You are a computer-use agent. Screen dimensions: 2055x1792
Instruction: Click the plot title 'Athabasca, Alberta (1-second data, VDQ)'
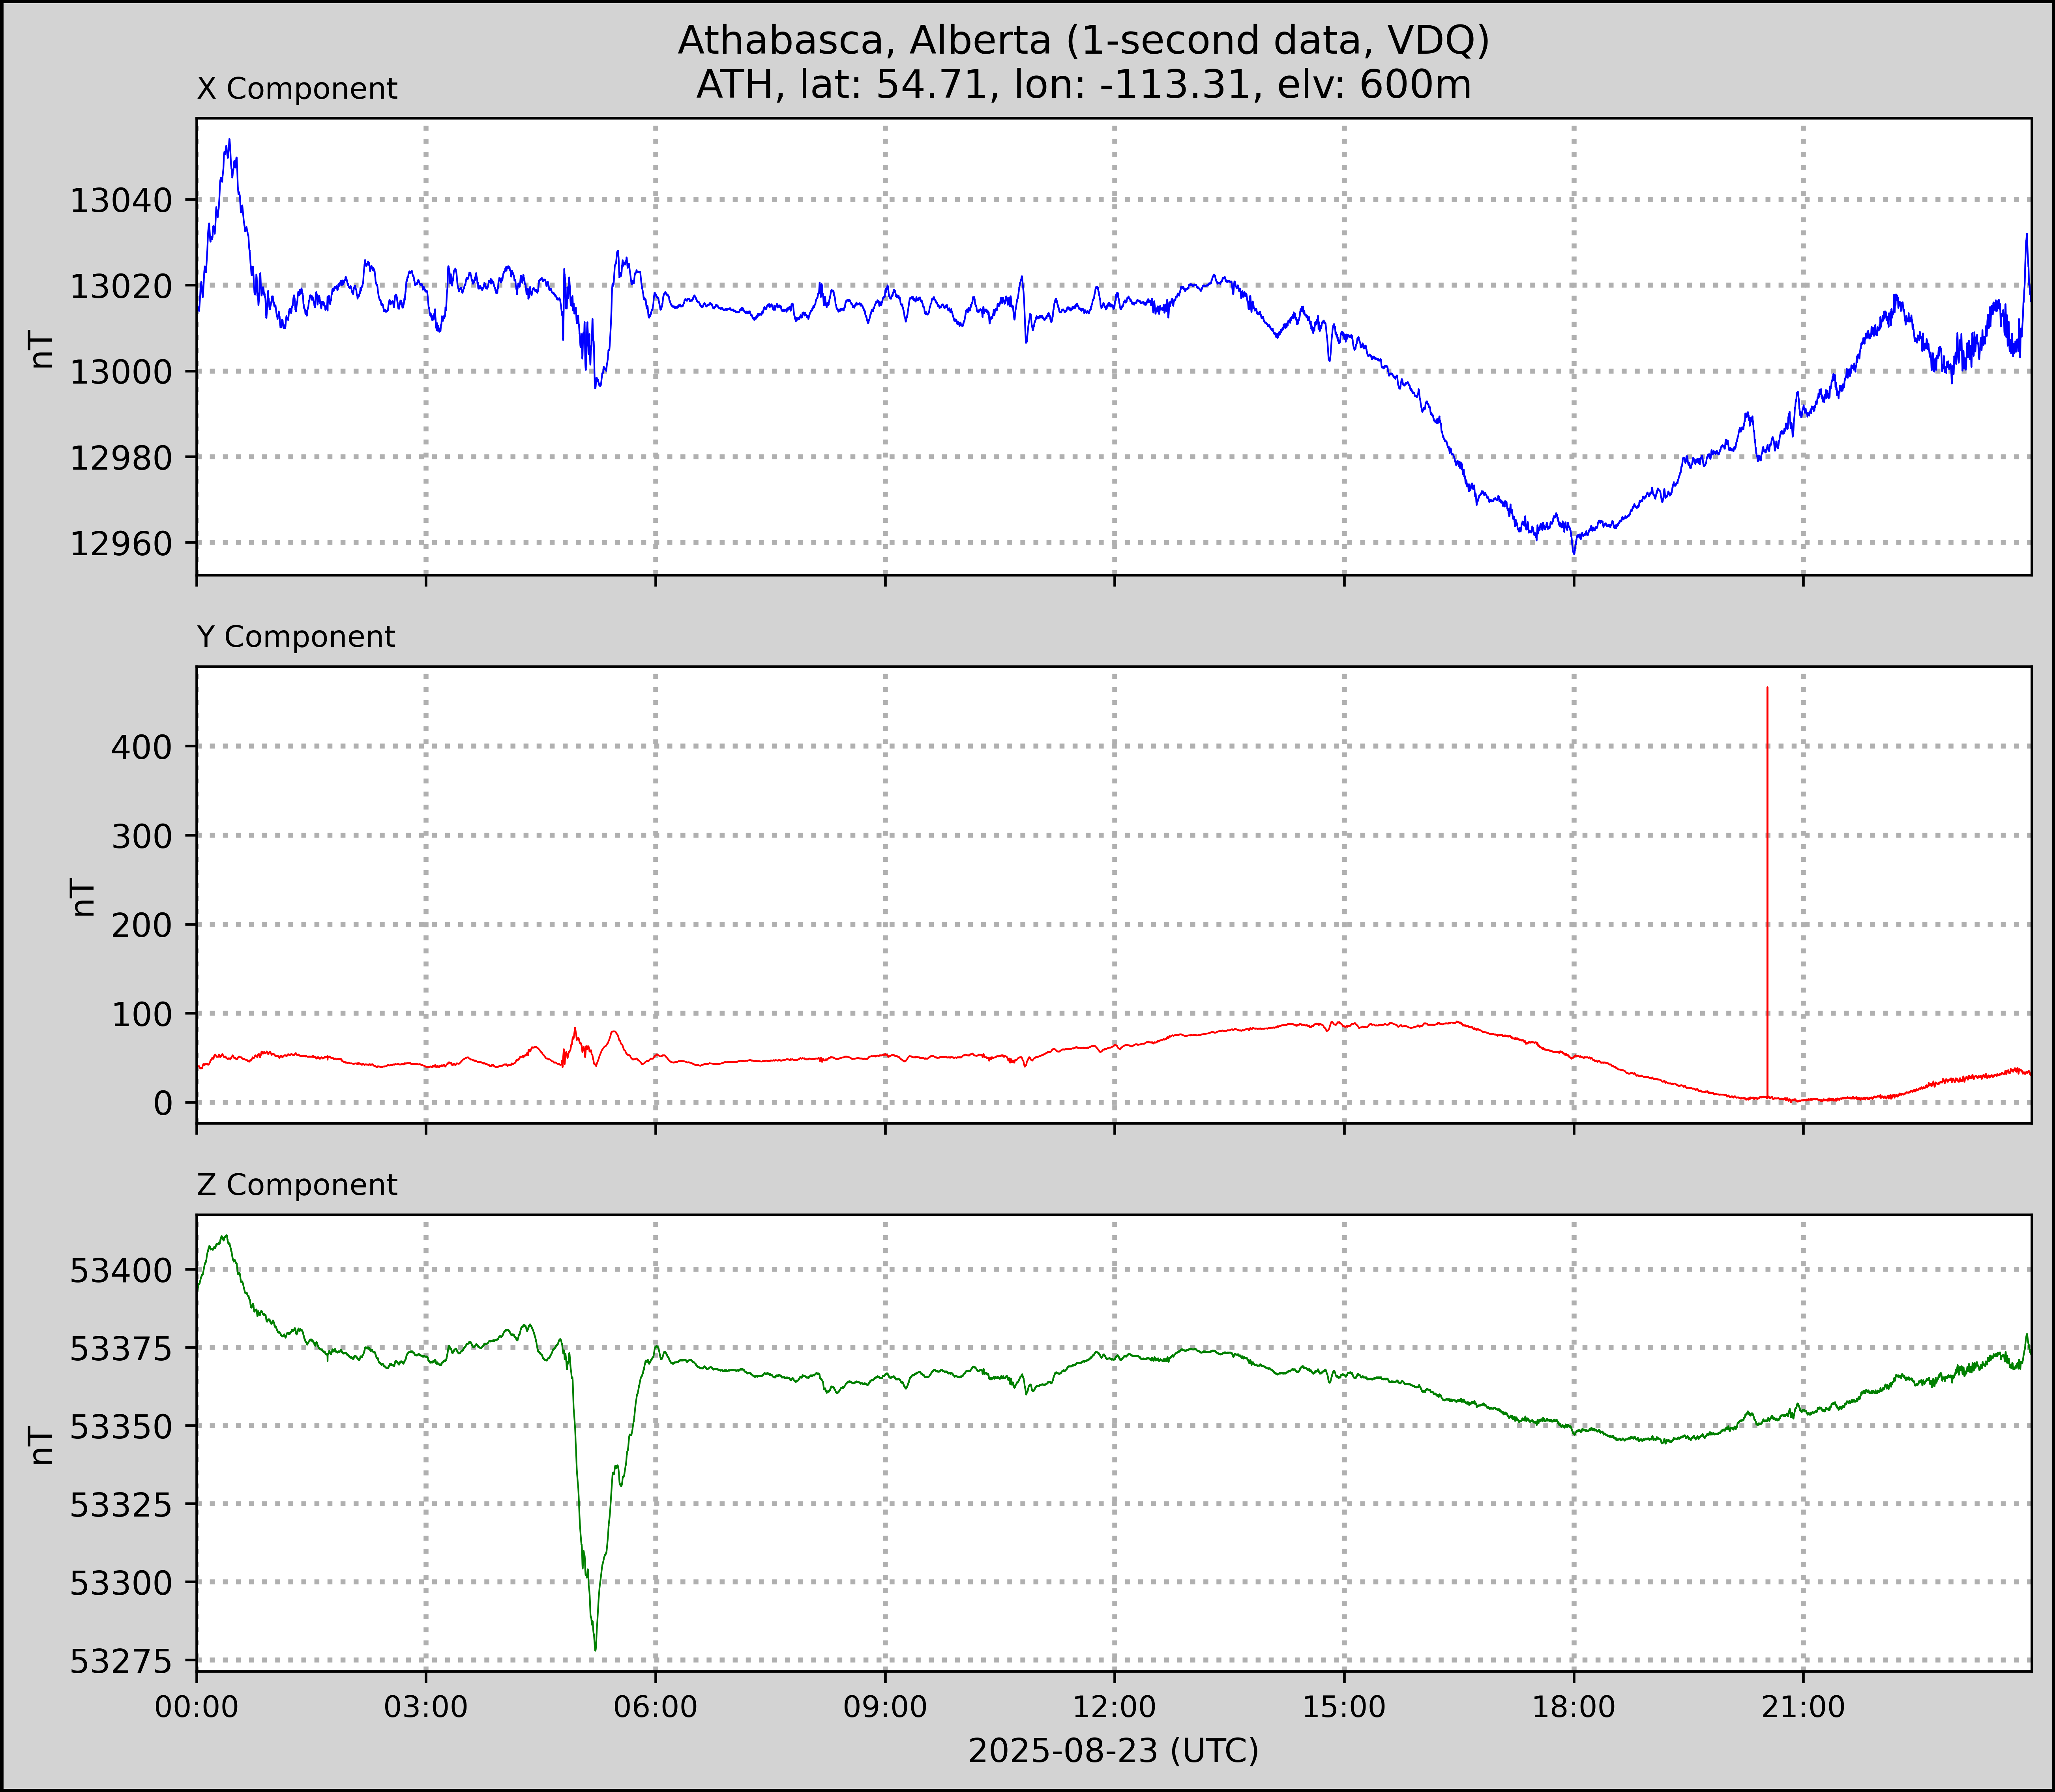[1083, 40]
